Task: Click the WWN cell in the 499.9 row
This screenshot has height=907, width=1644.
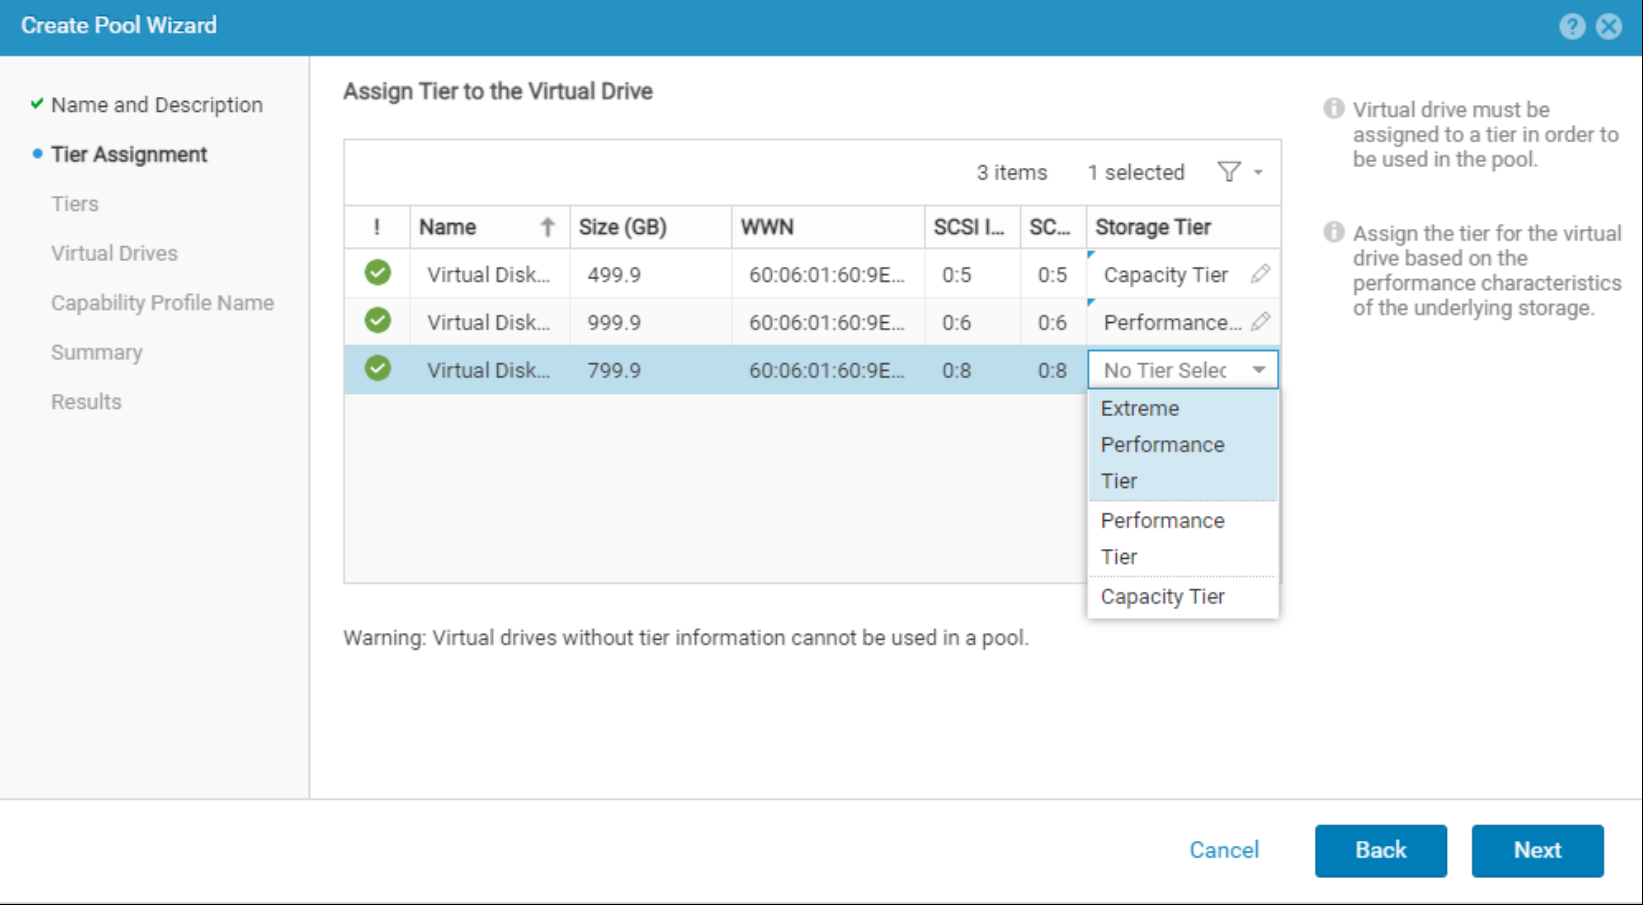Action: (x=827, y=275)
